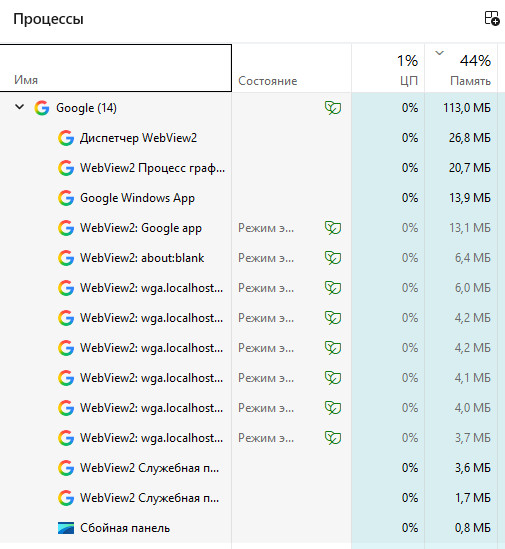Select the Сбойная панель process
The height and width of the screenshot is (549, 505).
pyautogui.click(x=252, y=528)
